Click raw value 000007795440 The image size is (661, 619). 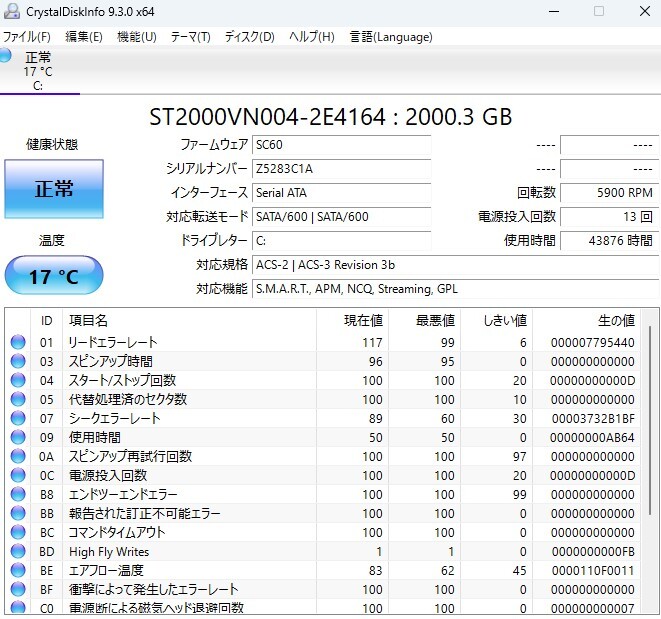coord(592,342)
